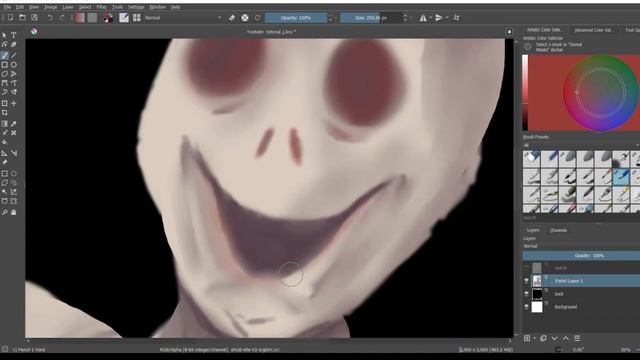The width and height of the screenshot is (640, 360).
Task: Open the brush editor settings
Action: click(x=124, y=18)
